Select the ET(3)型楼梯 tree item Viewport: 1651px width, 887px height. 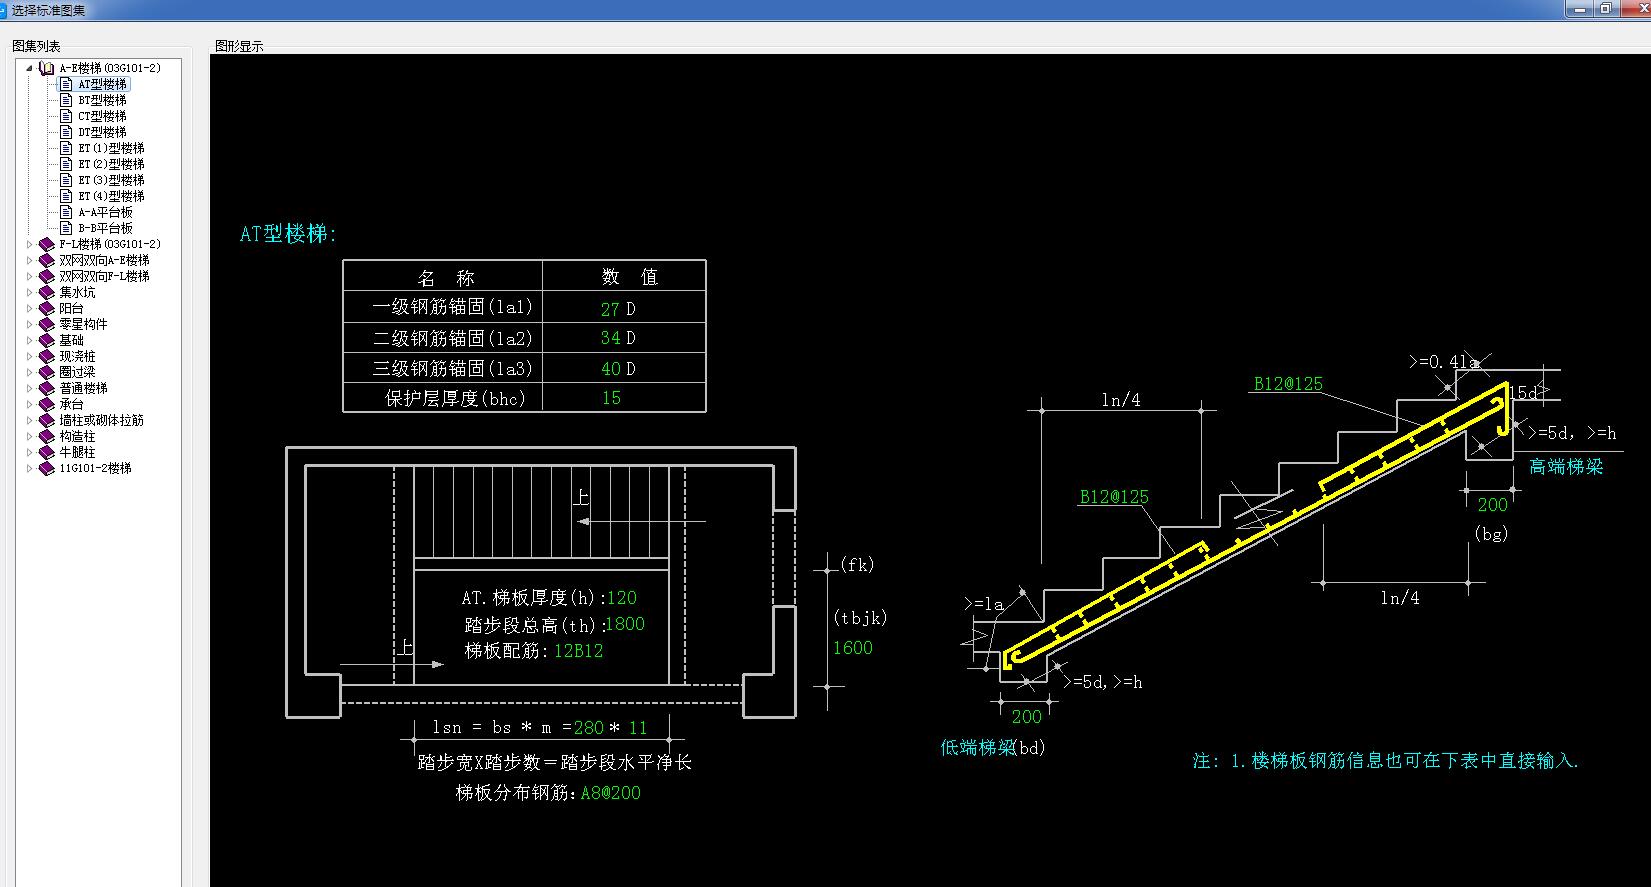111,180
